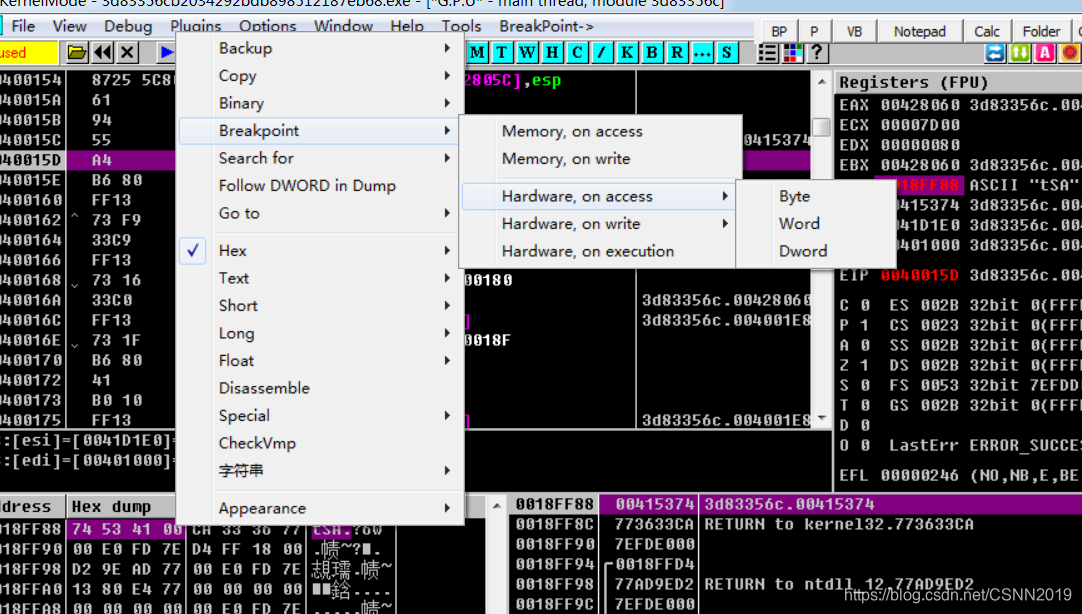Expand the Short submenu
This screenshot has width=1082, height=614.
318,306
